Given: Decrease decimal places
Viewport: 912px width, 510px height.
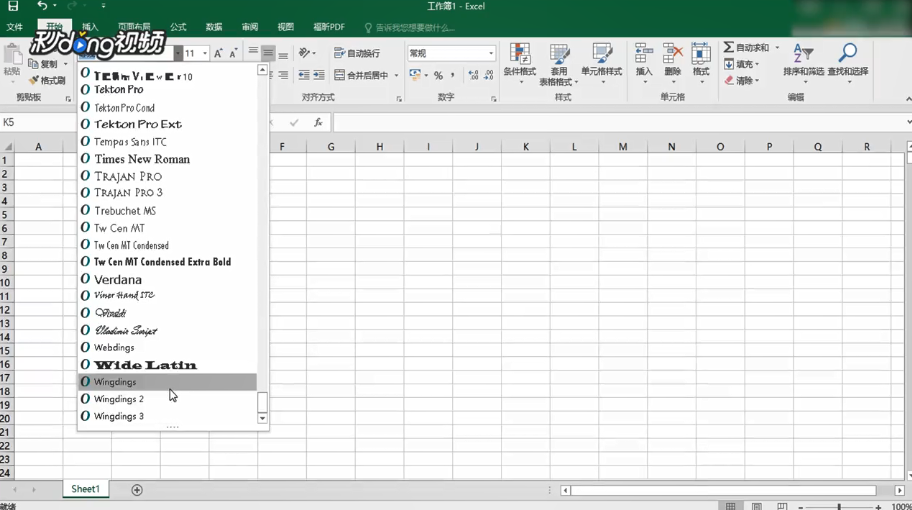Looking at the screenshot, I should (489, 75).
